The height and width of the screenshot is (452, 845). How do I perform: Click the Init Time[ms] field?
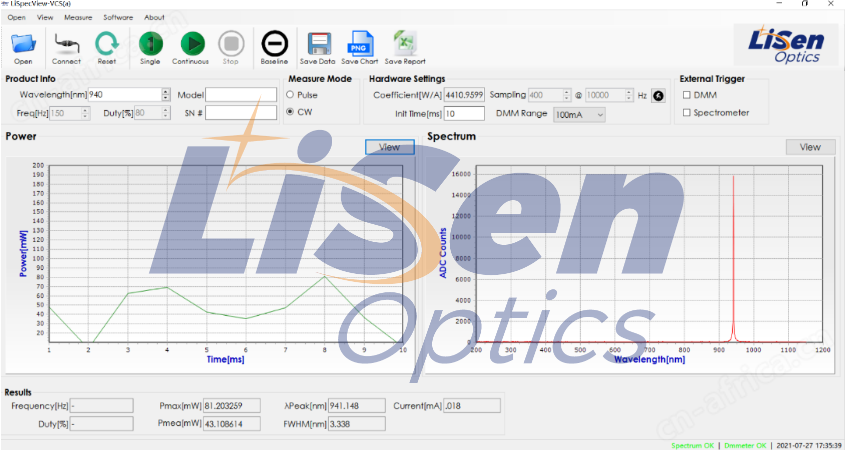coord(465,114)
